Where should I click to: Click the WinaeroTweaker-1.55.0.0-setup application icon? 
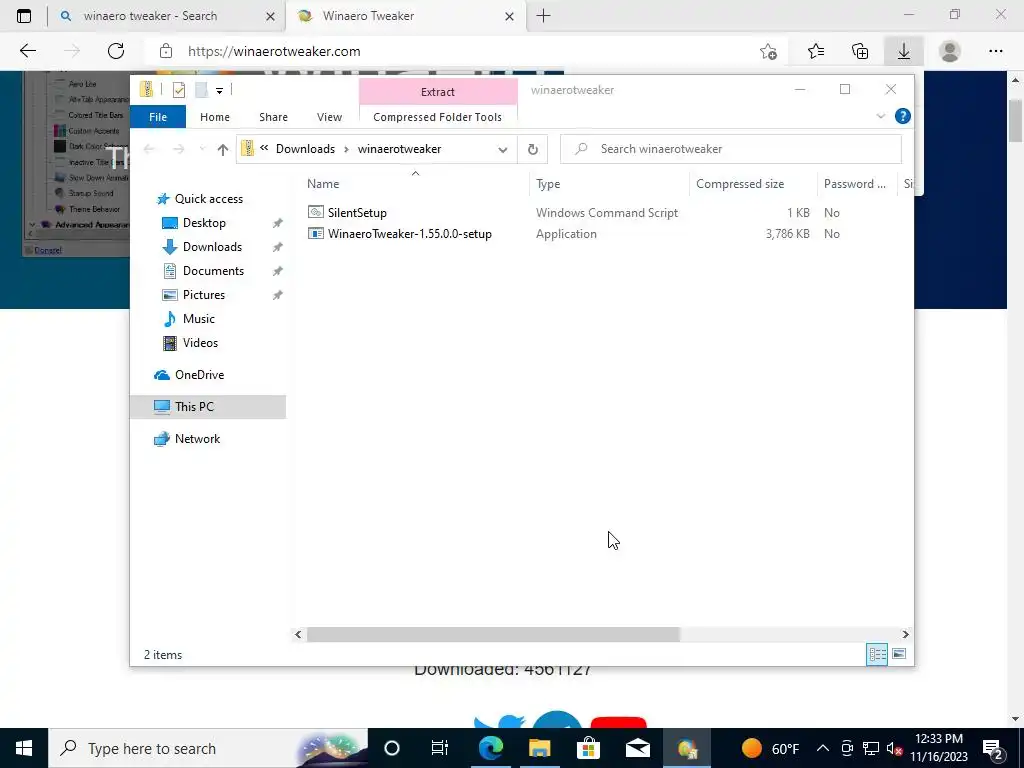[315, 234]
